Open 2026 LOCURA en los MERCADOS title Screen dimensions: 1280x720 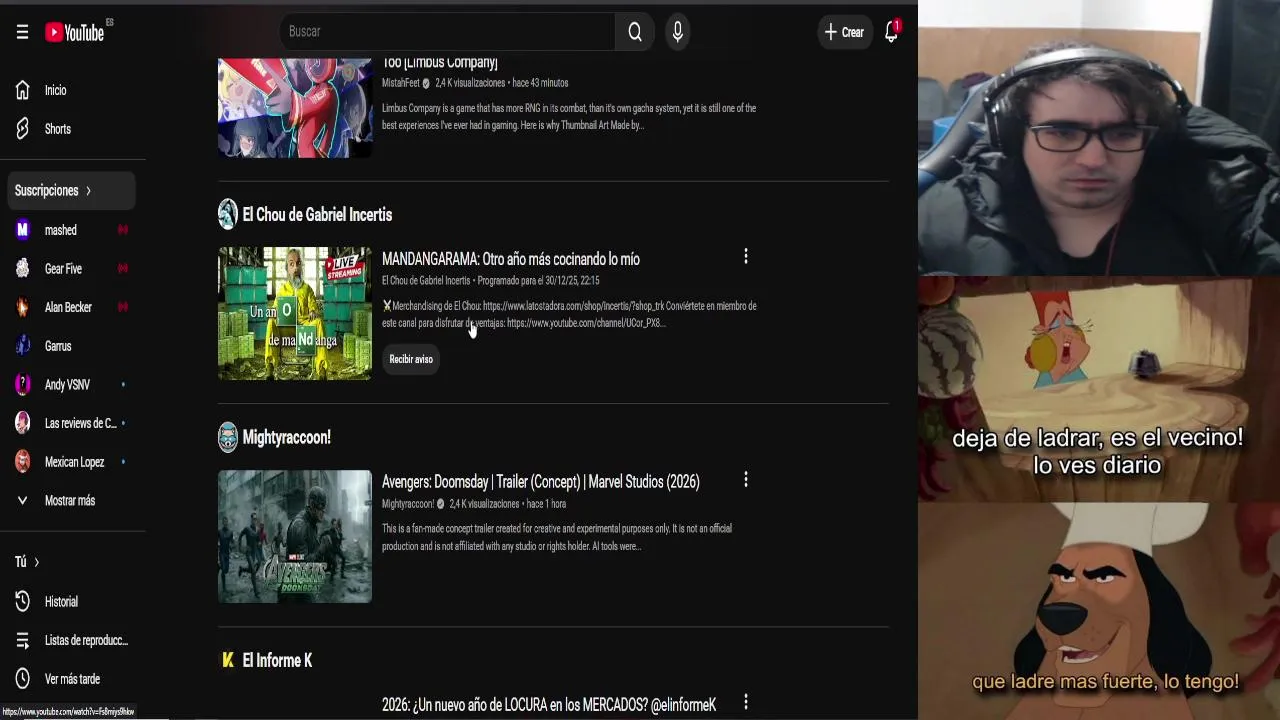[x=549, y=705]
